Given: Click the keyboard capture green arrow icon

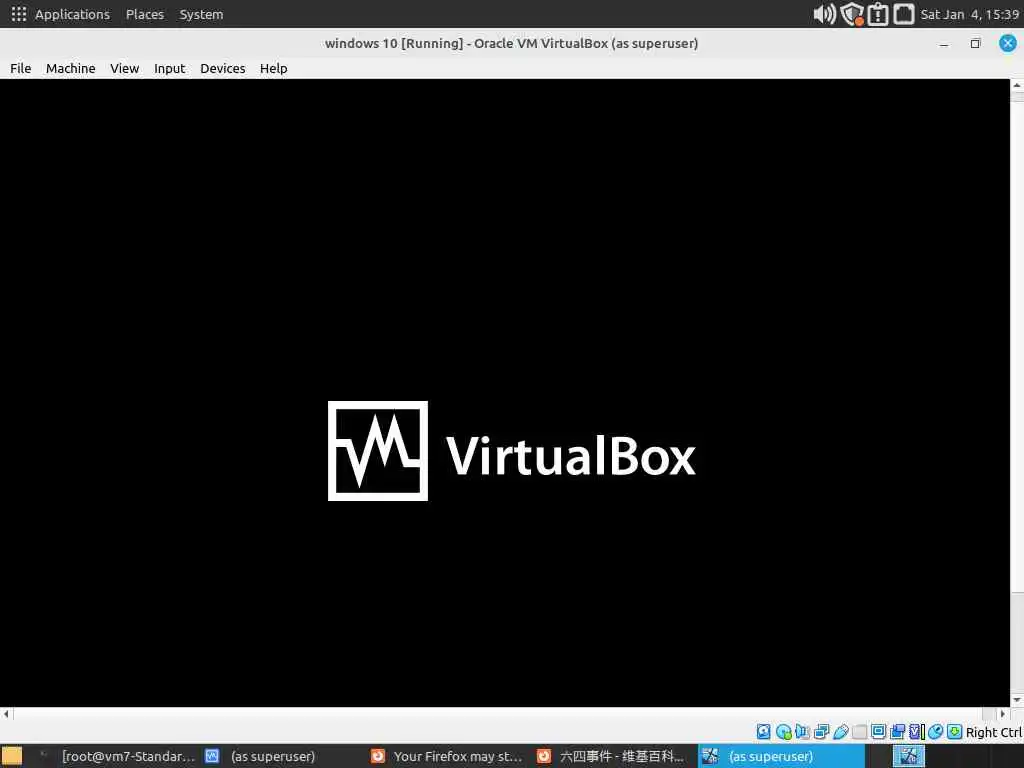Looking at the screenshot, I should click(955, 731).
